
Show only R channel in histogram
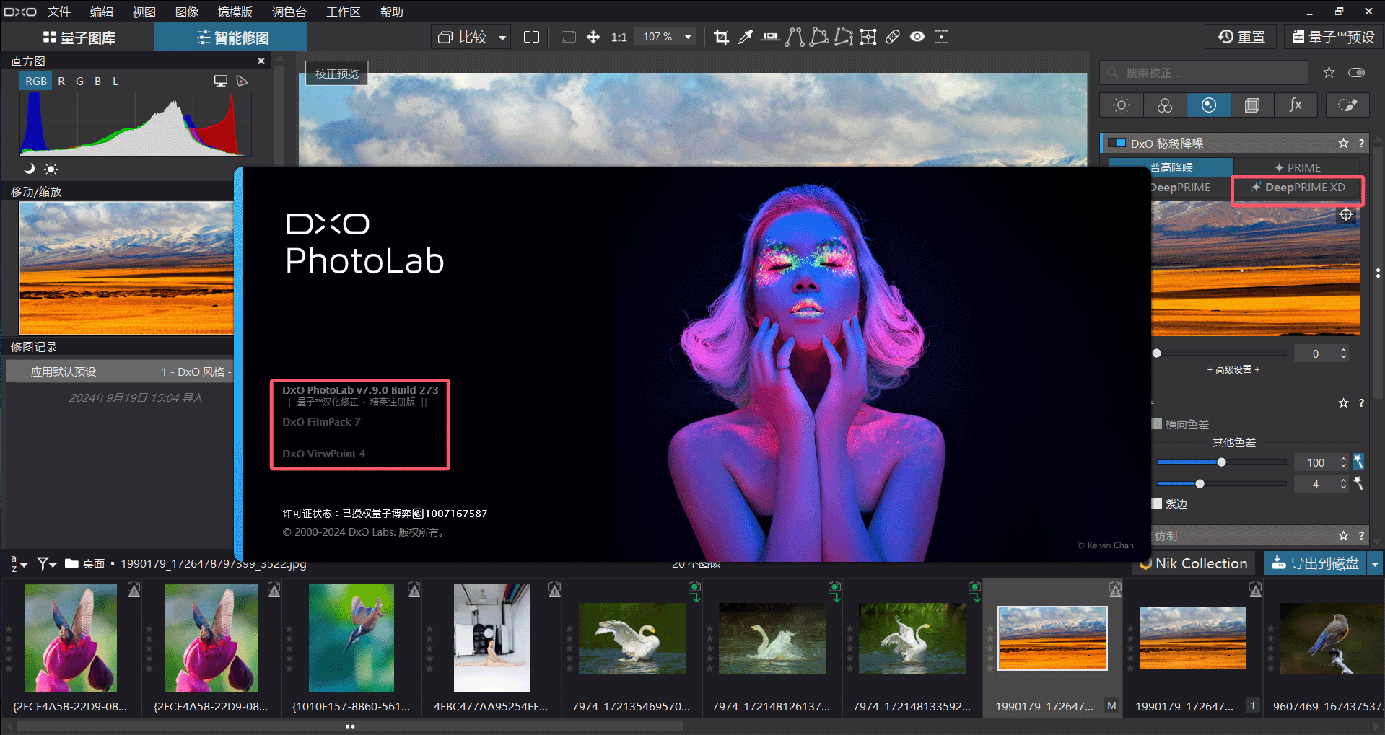pyautogui.click(x=61, y=81)
